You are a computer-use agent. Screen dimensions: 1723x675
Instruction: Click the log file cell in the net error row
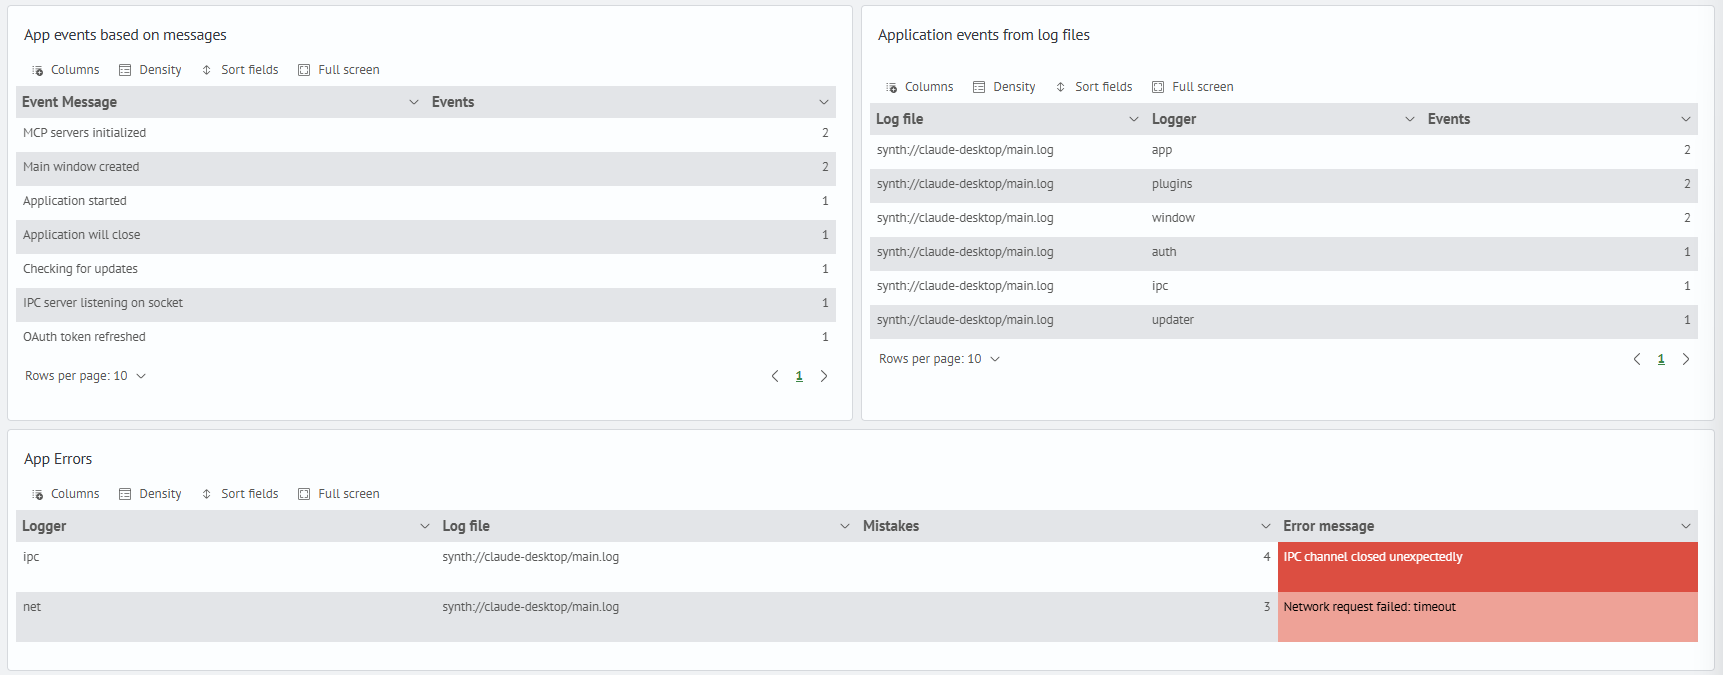(x=647, y=617)
